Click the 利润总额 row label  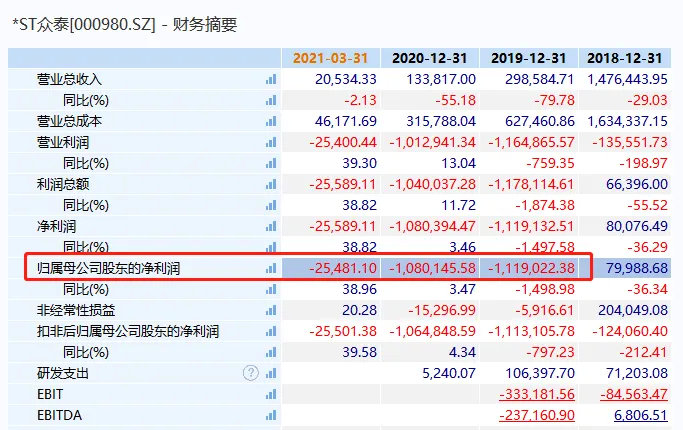pyautogui.click(x=63, y=184)
